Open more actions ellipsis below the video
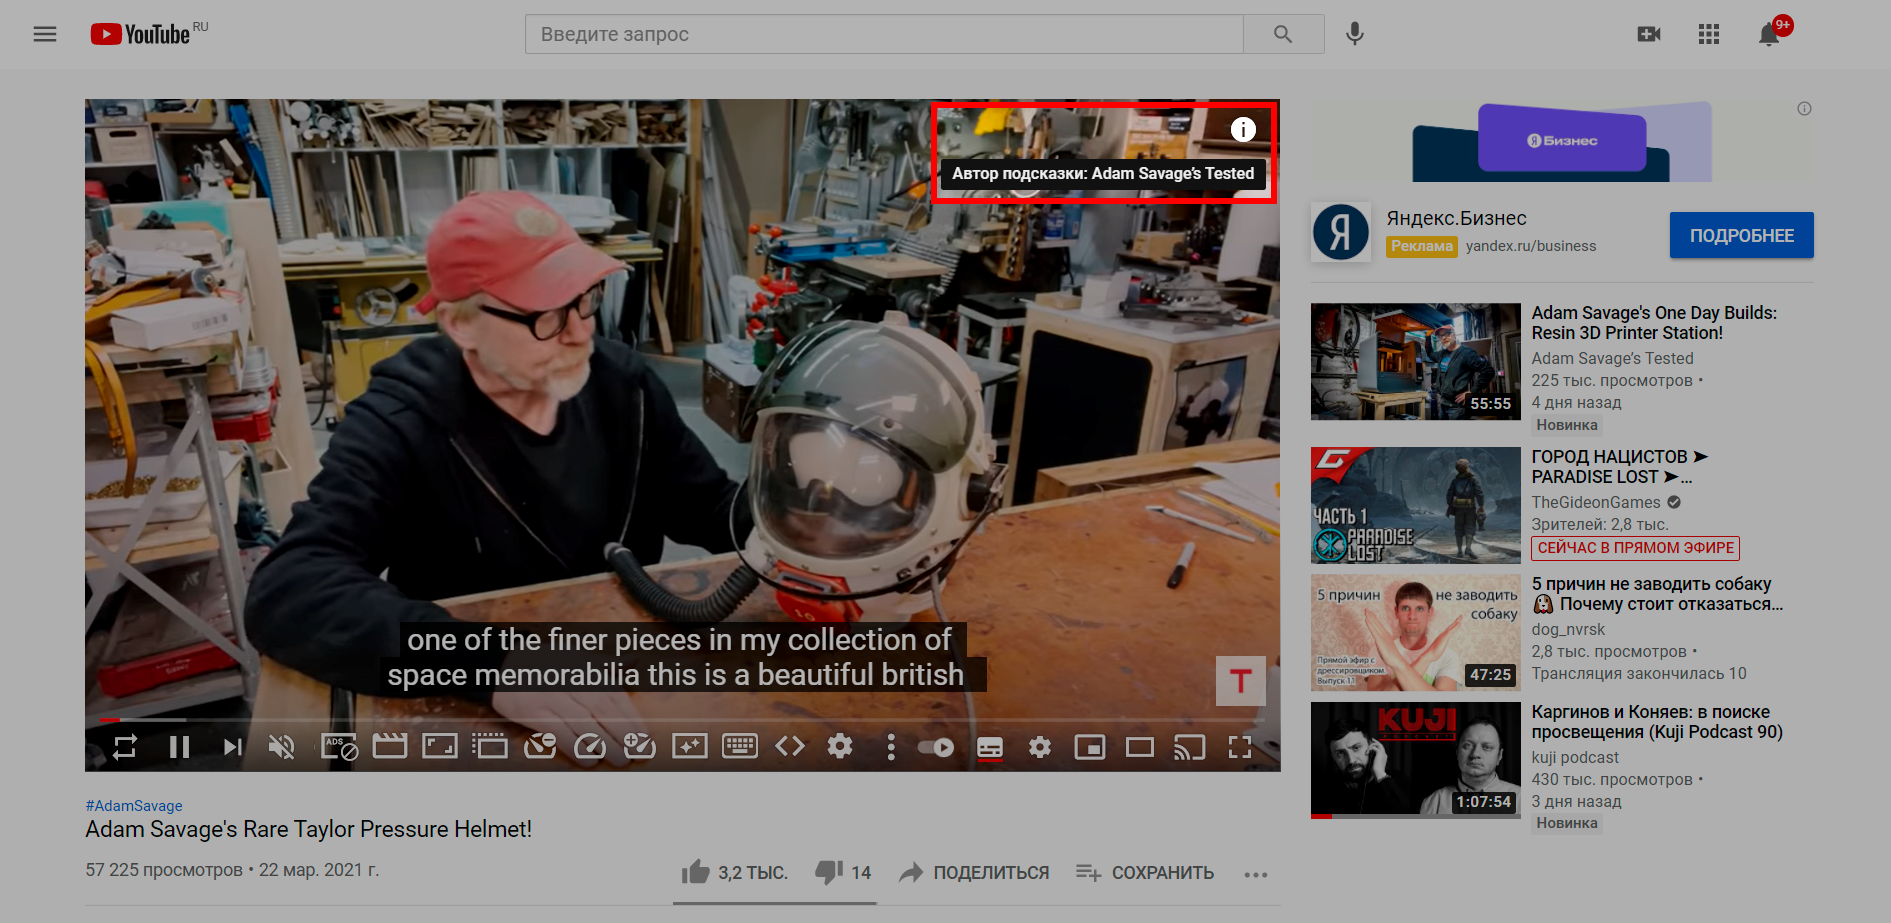 point(1256,874)
